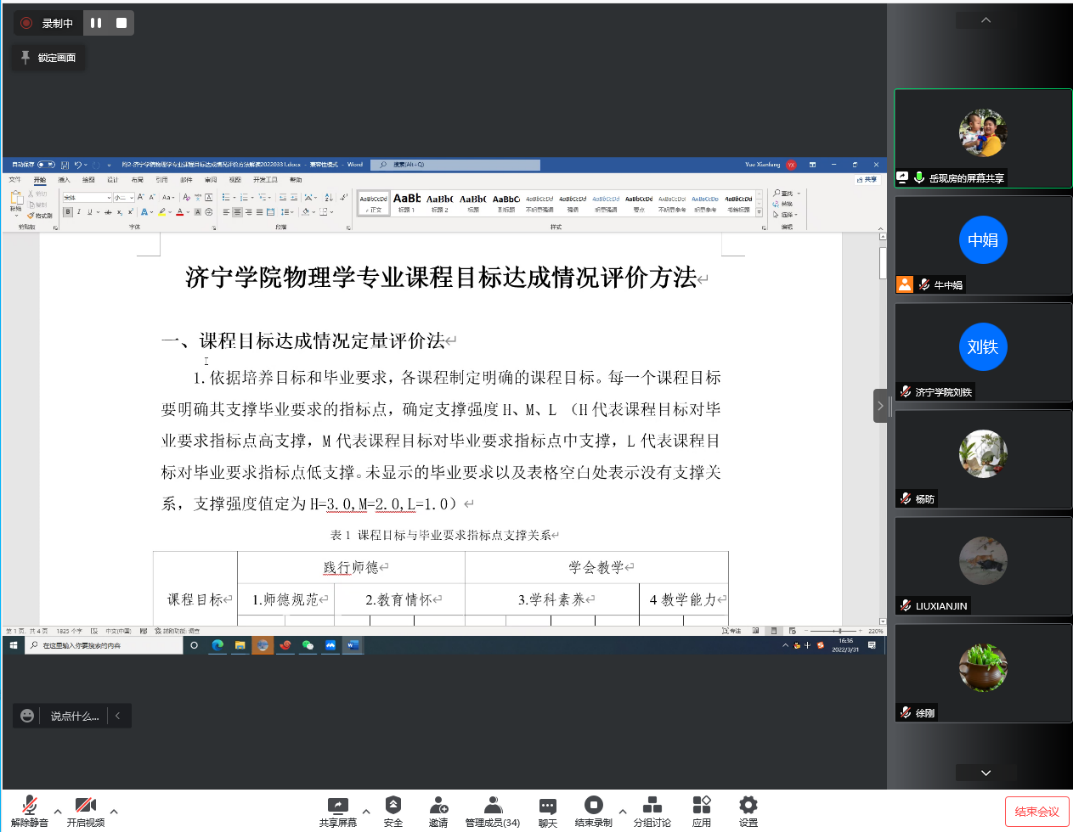
Task: Click the Lock Screen (锁定画面) button
Action: click(46, 58)
